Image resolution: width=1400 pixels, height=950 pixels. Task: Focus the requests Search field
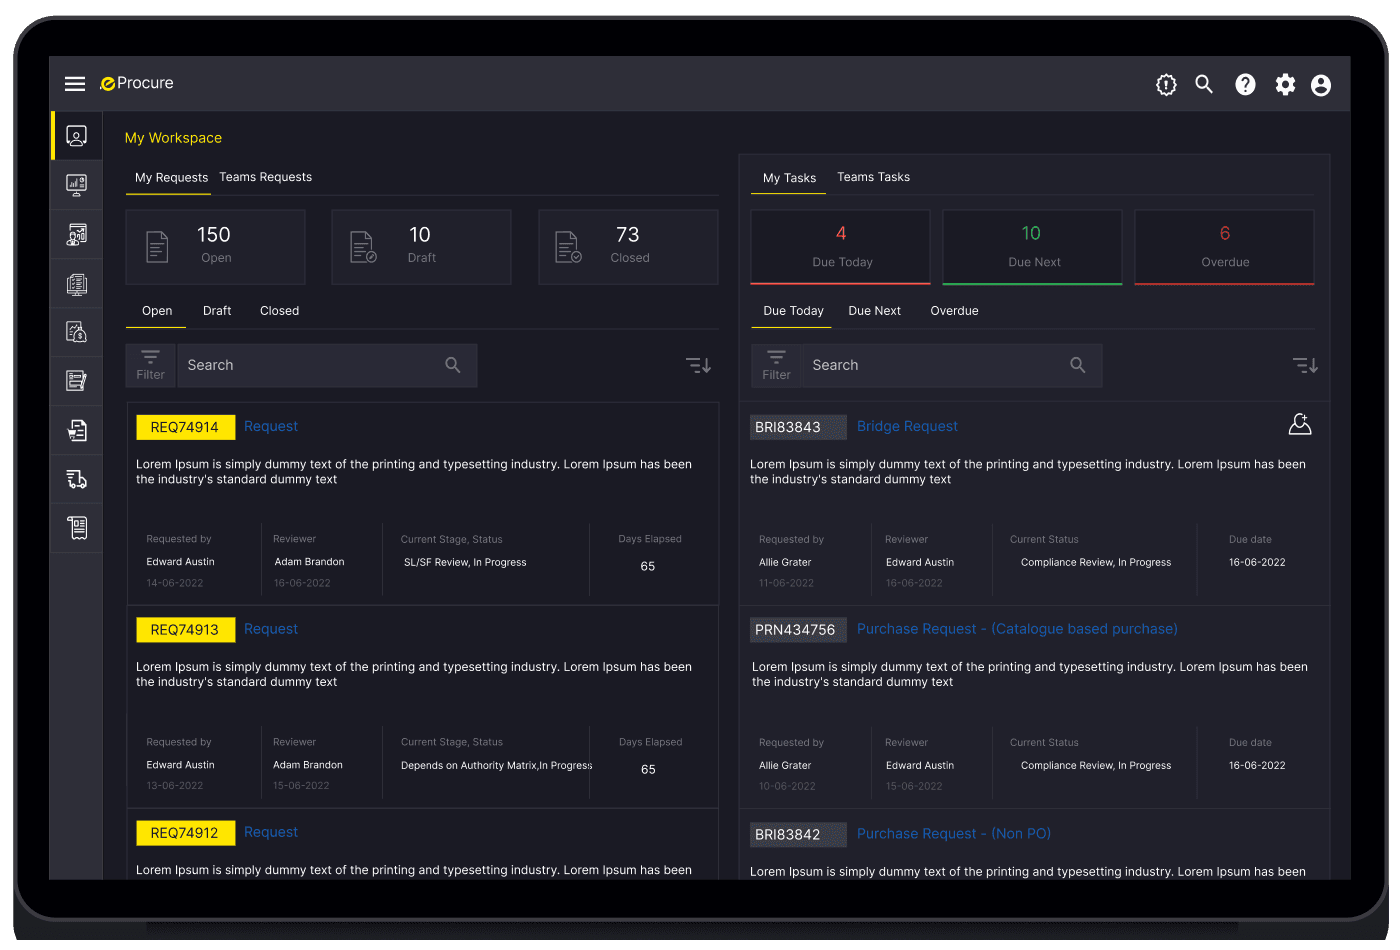coord(327,365)
